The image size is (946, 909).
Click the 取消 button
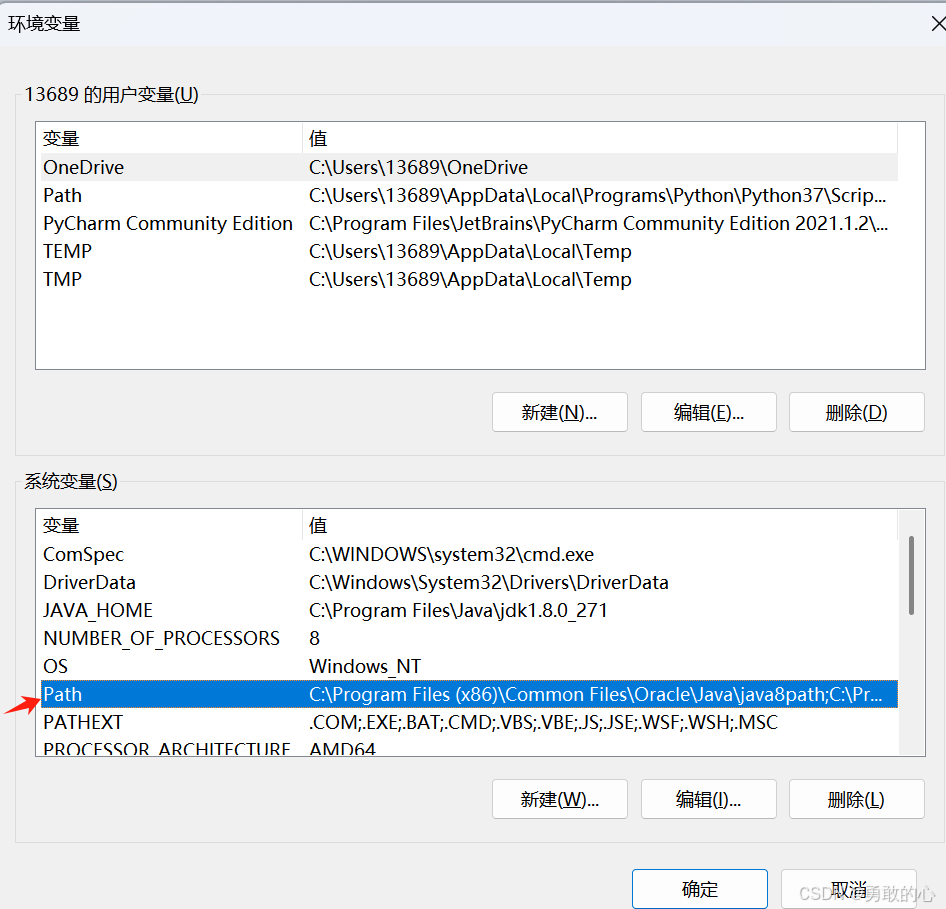pyautogui.click(x=848, y=888)
